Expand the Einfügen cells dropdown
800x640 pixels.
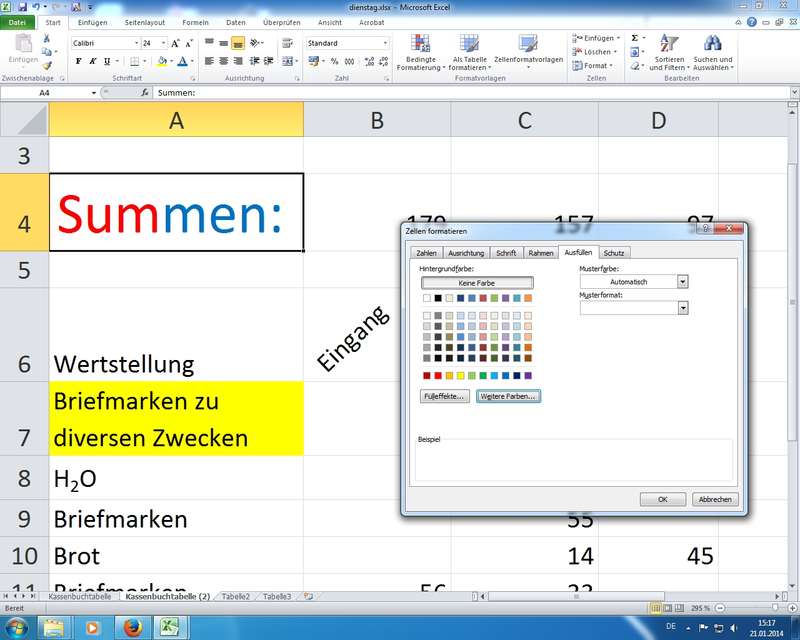tap(618, 38)
